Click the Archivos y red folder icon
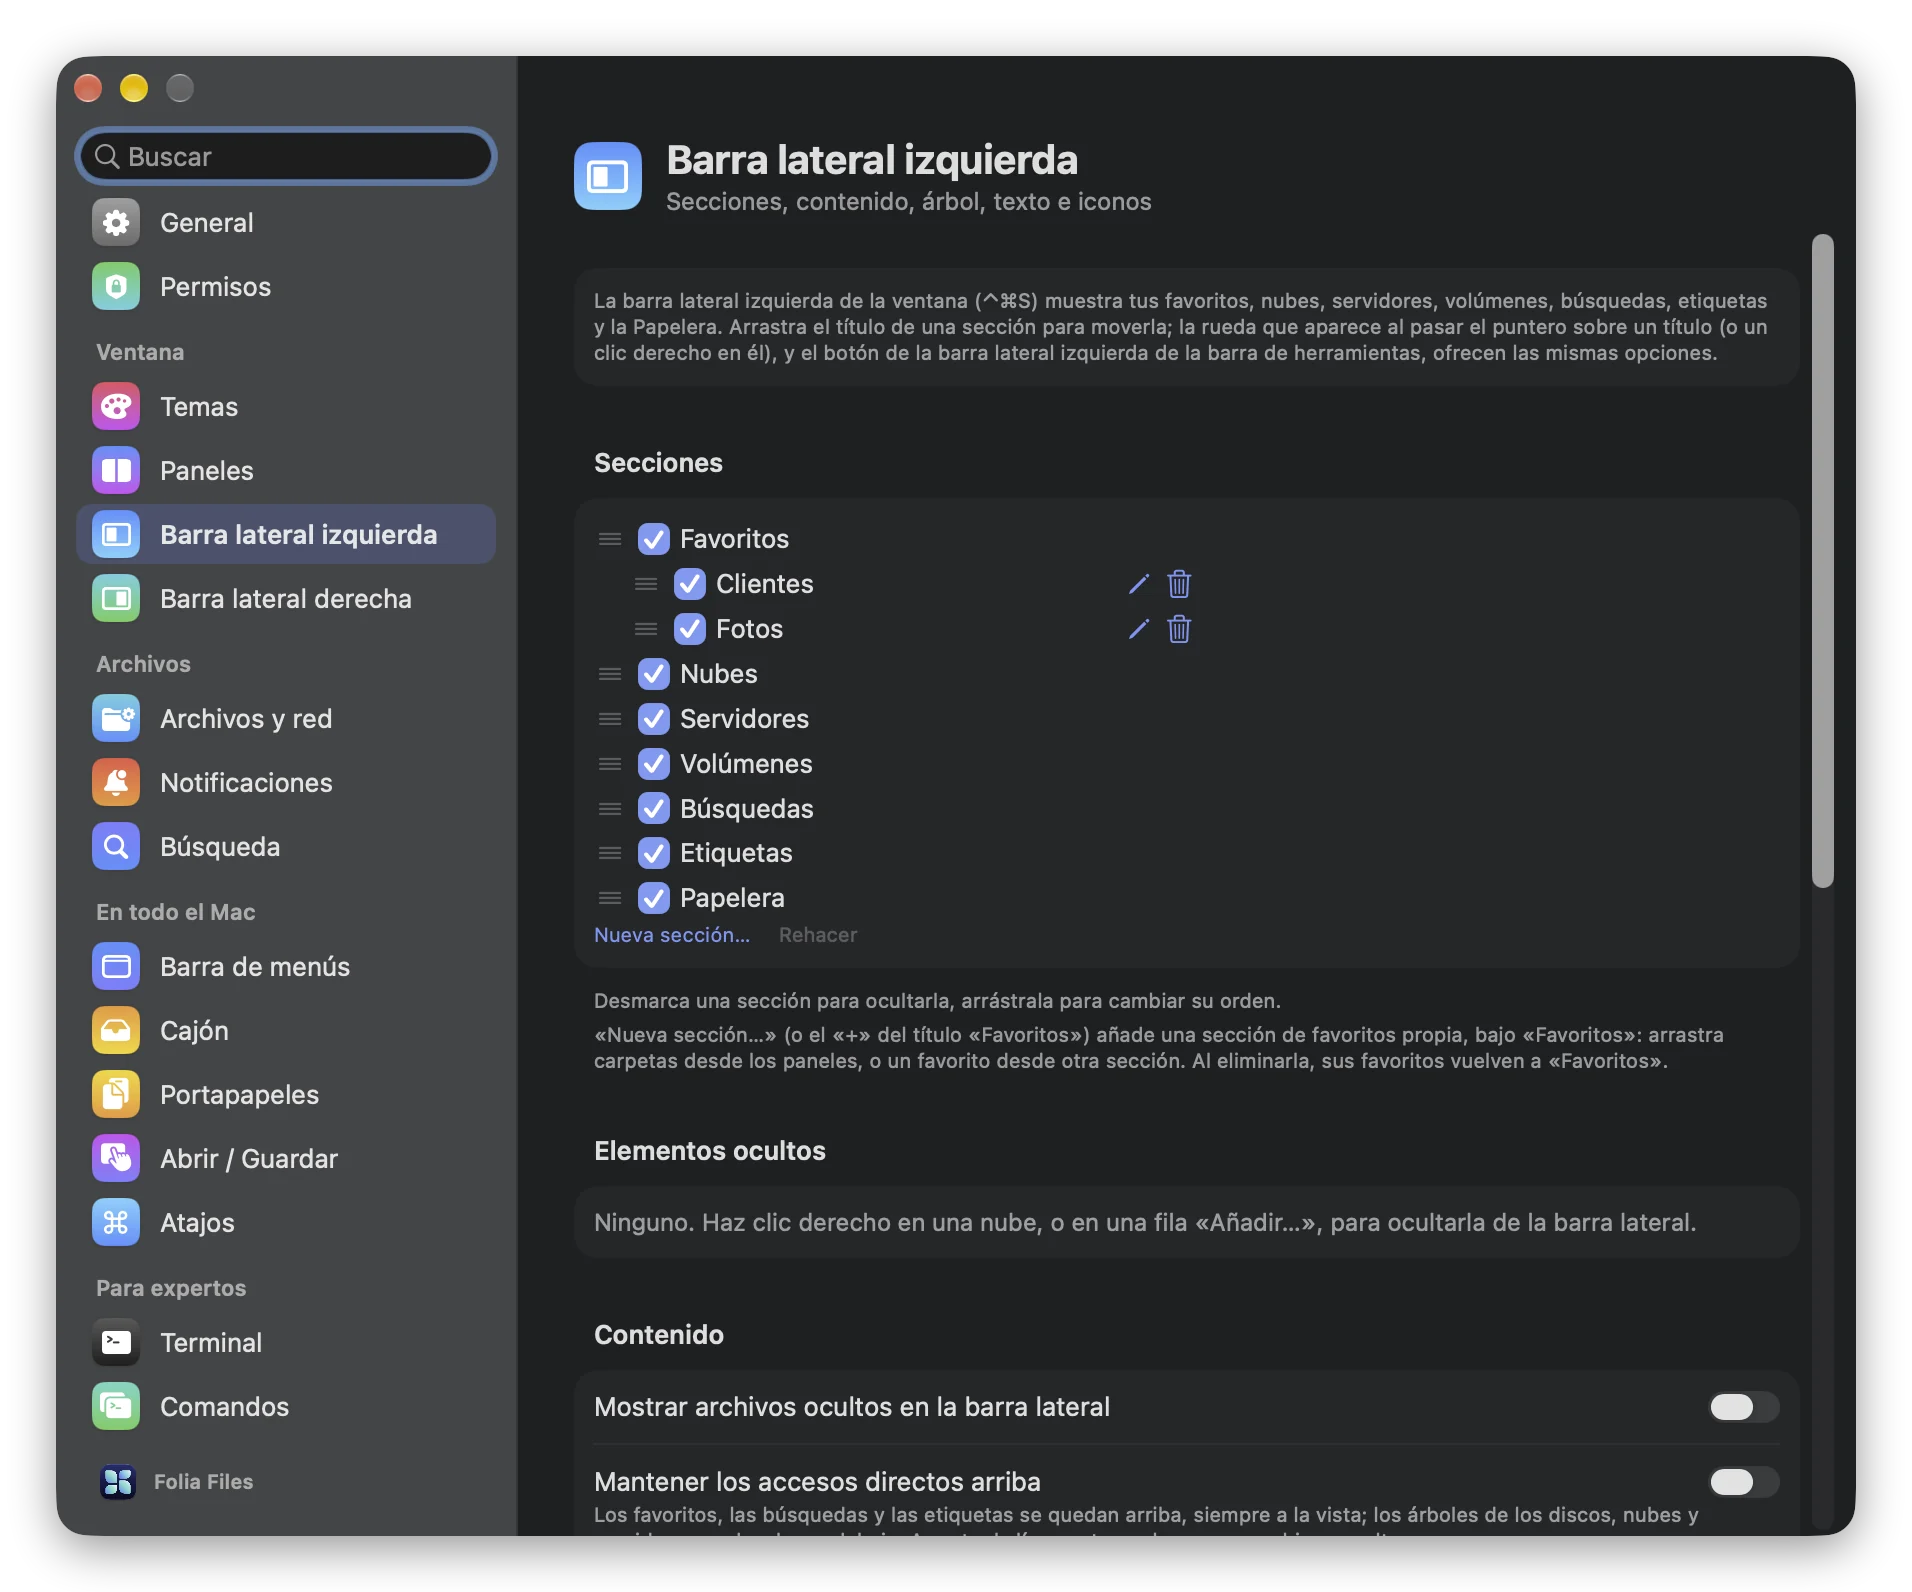Screen dimensions: 1912x1592 (116, 719)
